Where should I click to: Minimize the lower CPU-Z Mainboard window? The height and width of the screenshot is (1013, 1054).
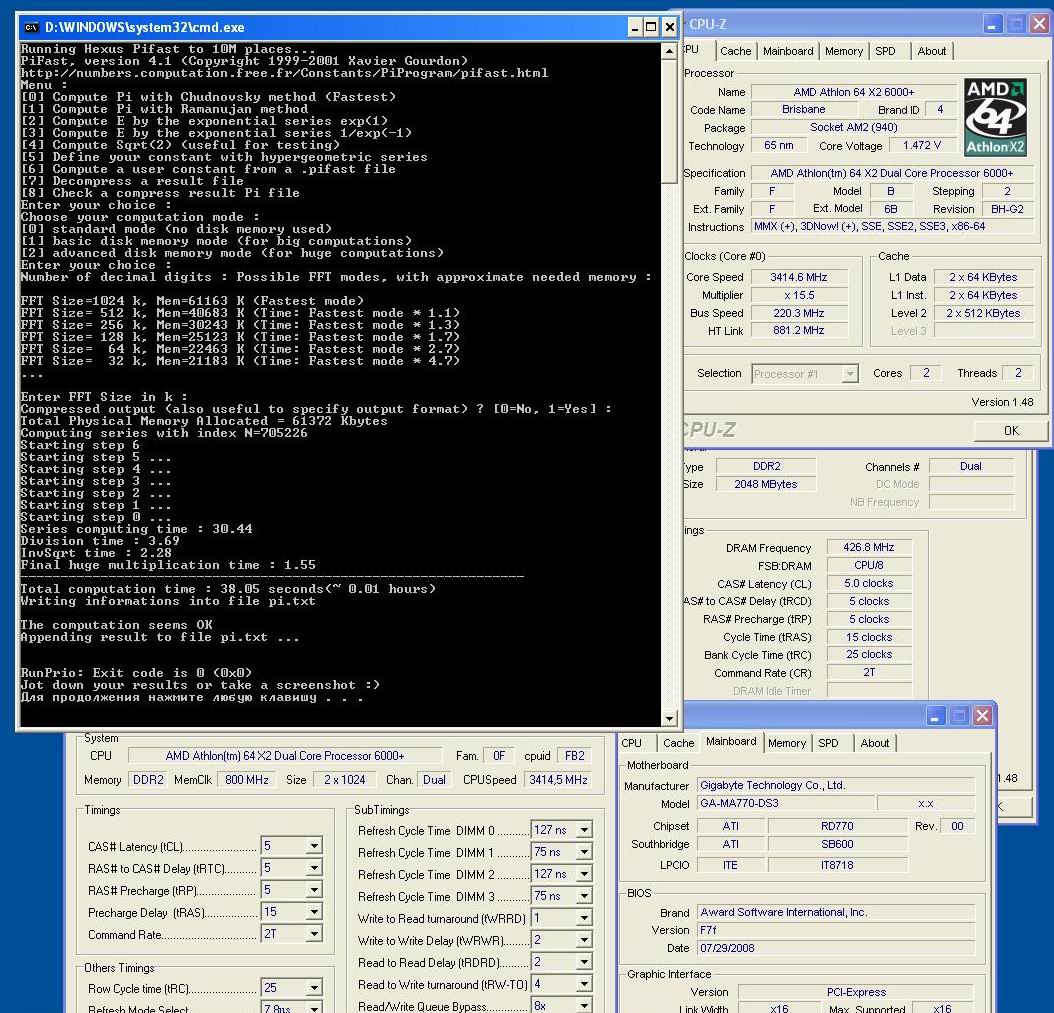click(x=936, y=715)
